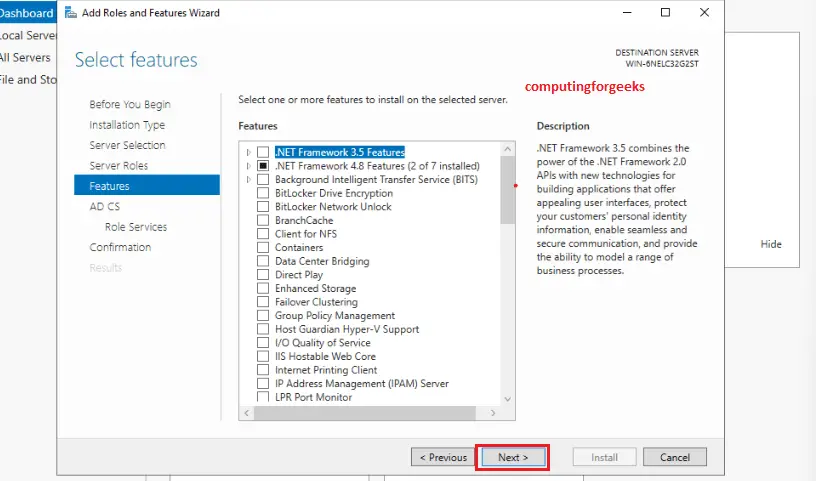Click the destination server name WIN-6NELC32G2ST

click(662, 64)
